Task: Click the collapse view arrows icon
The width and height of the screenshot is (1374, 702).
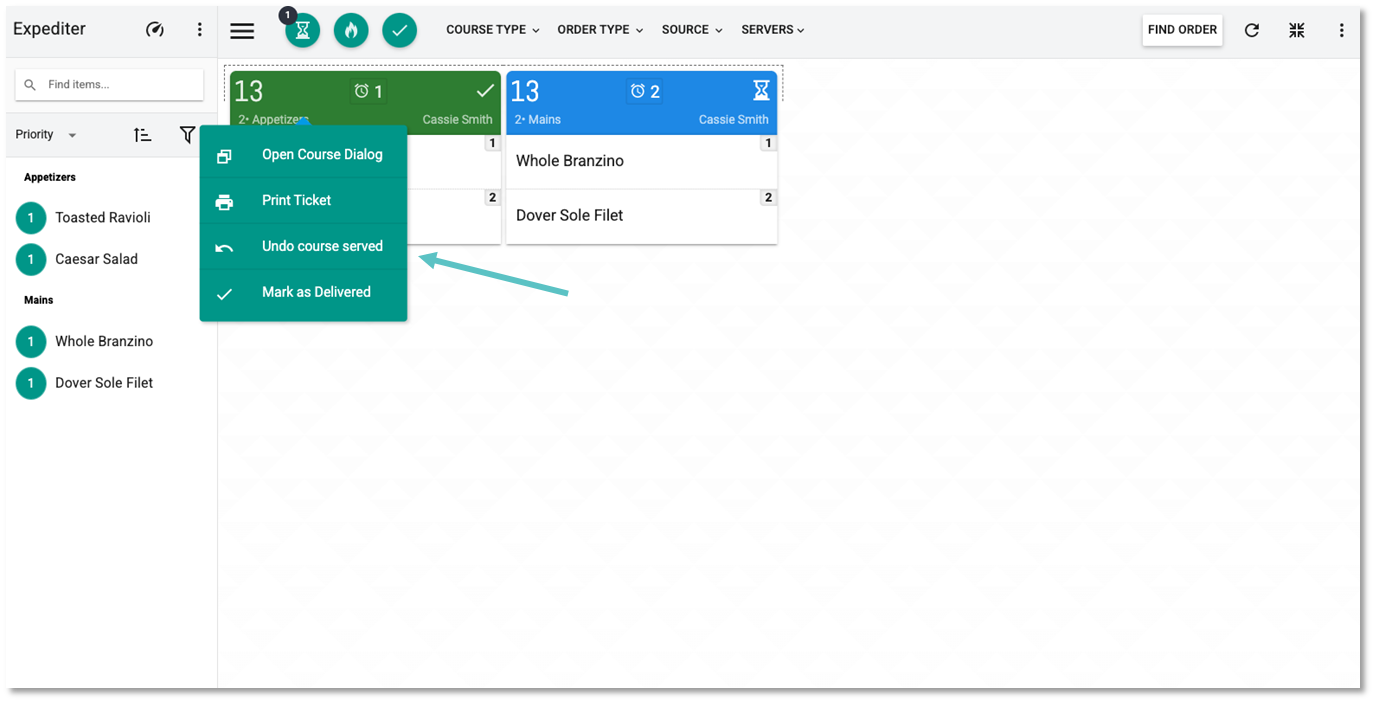Action: click(x=1297, y=31)
